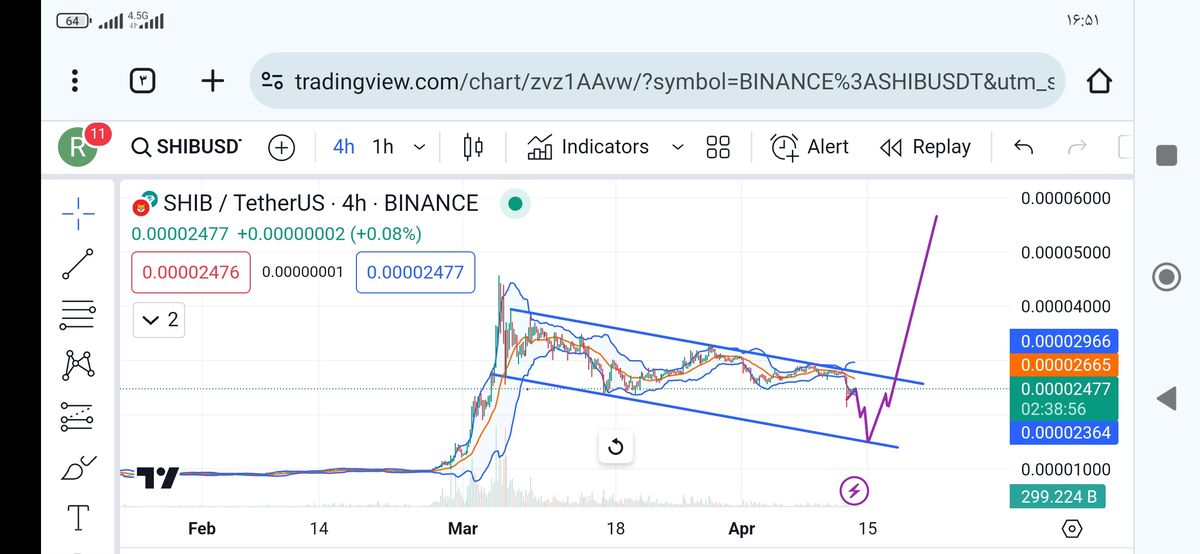Image resolution: width=1200 pixels, height=554 pixels.
Task: Select the Fibonacci retracement tool
Action: point(78,315)
